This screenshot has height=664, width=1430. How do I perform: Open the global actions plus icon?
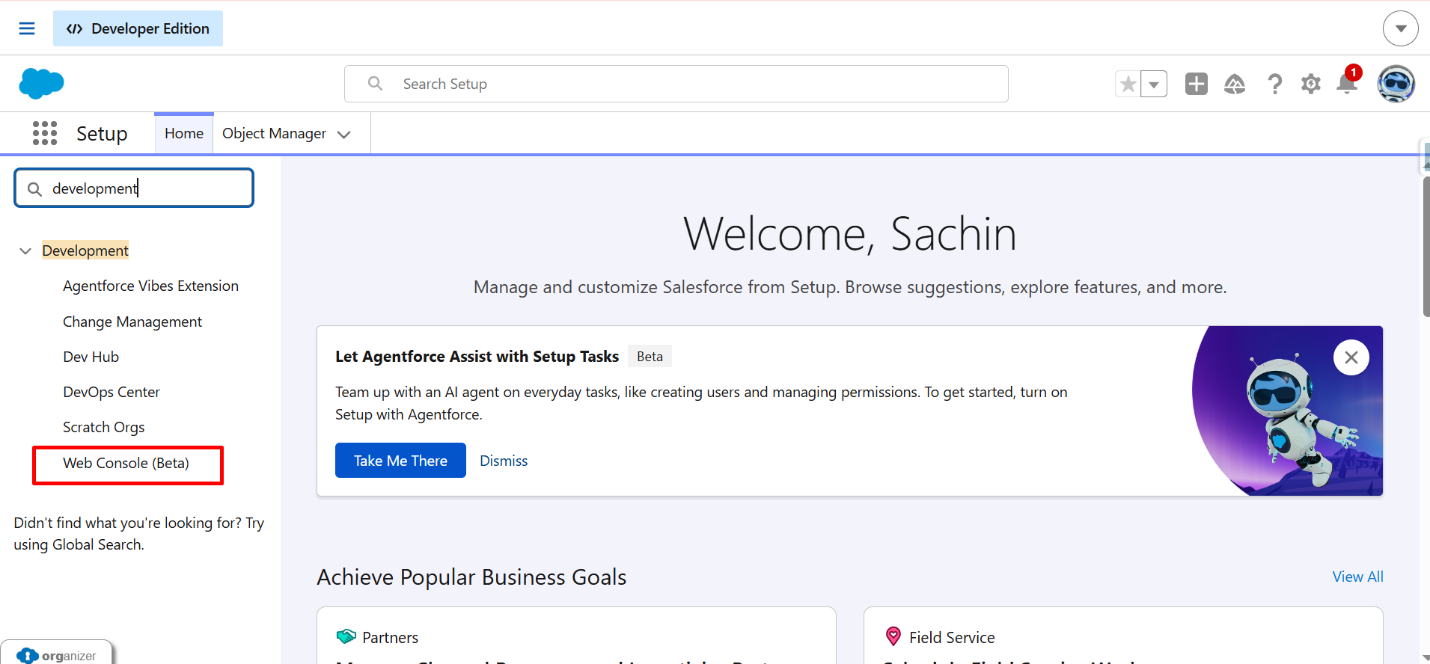click(x=1196, y=84)
